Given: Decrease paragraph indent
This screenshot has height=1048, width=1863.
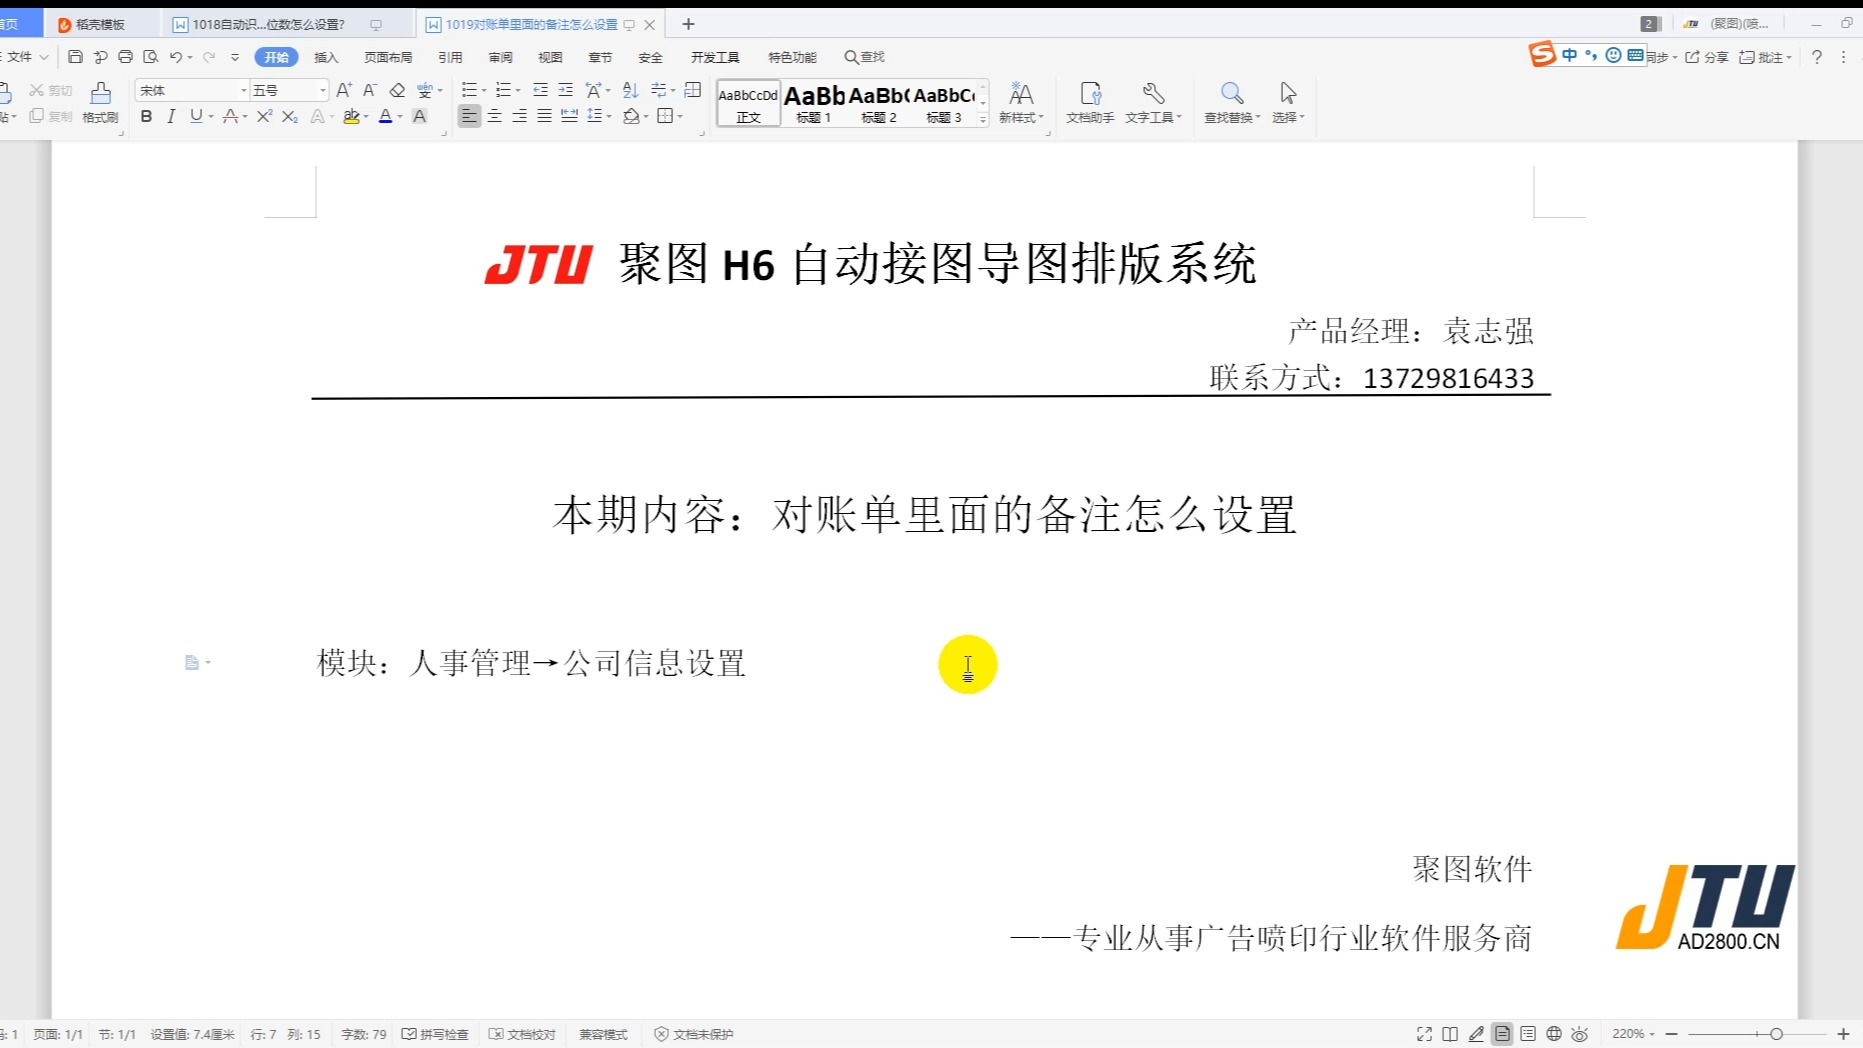Looking at the screenshot, I should pyautogui.click(x=540, y=90).
